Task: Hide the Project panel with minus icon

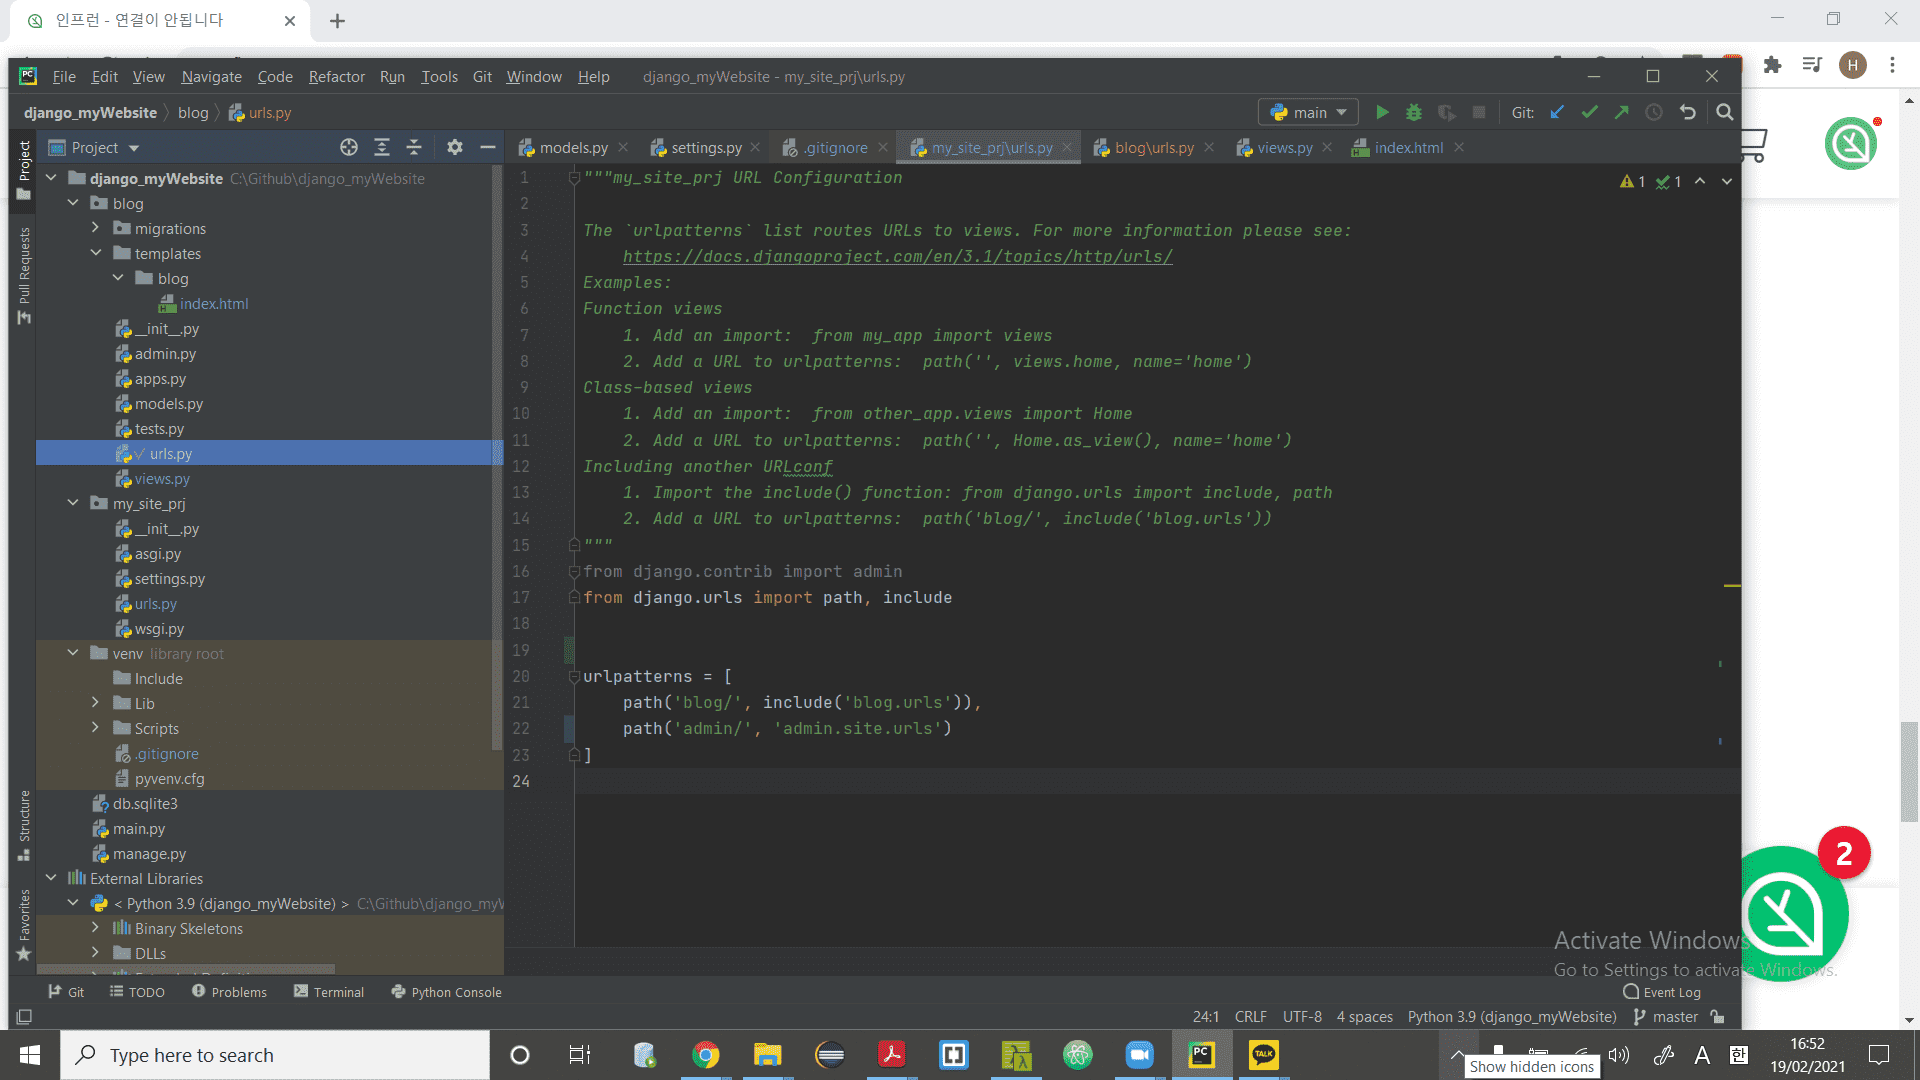Action: [488, 148]
